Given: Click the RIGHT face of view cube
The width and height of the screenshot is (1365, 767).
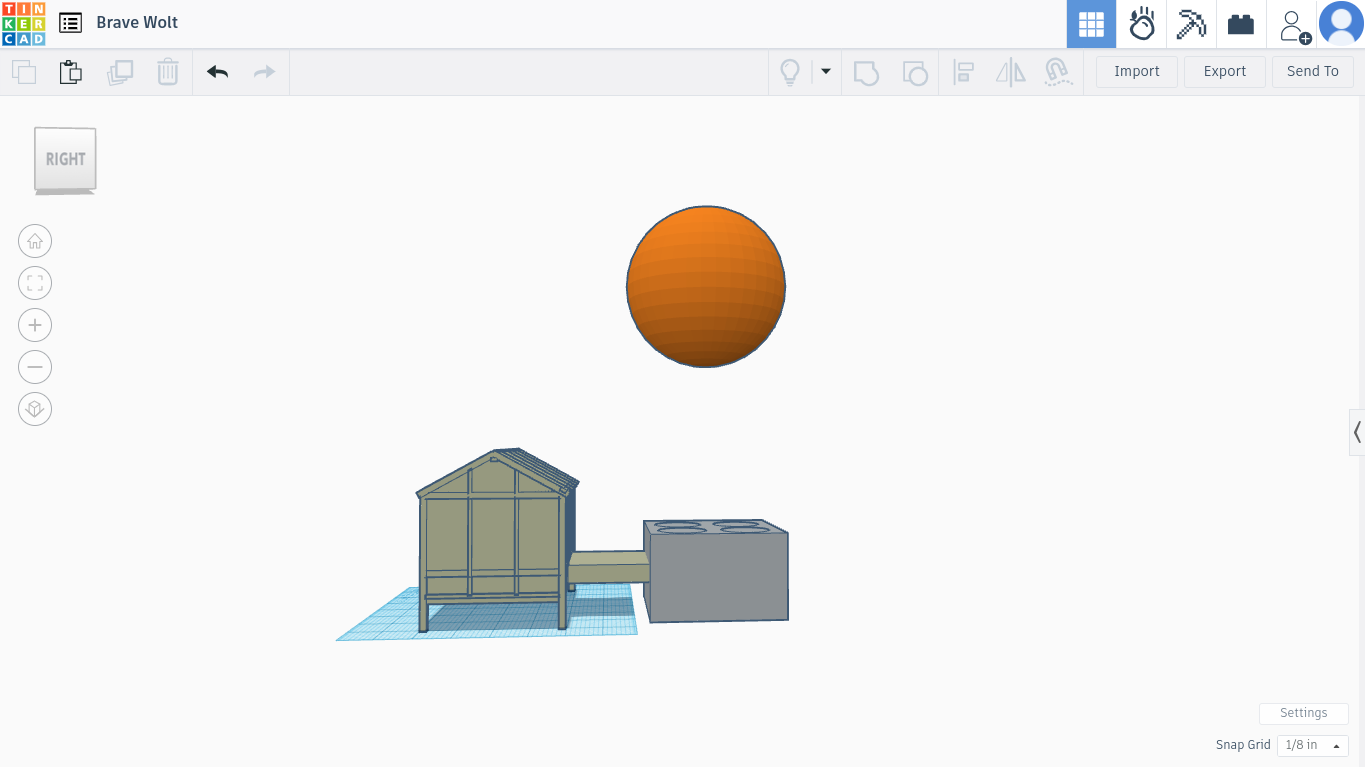Looking at the screenshot, I should 65,158.
